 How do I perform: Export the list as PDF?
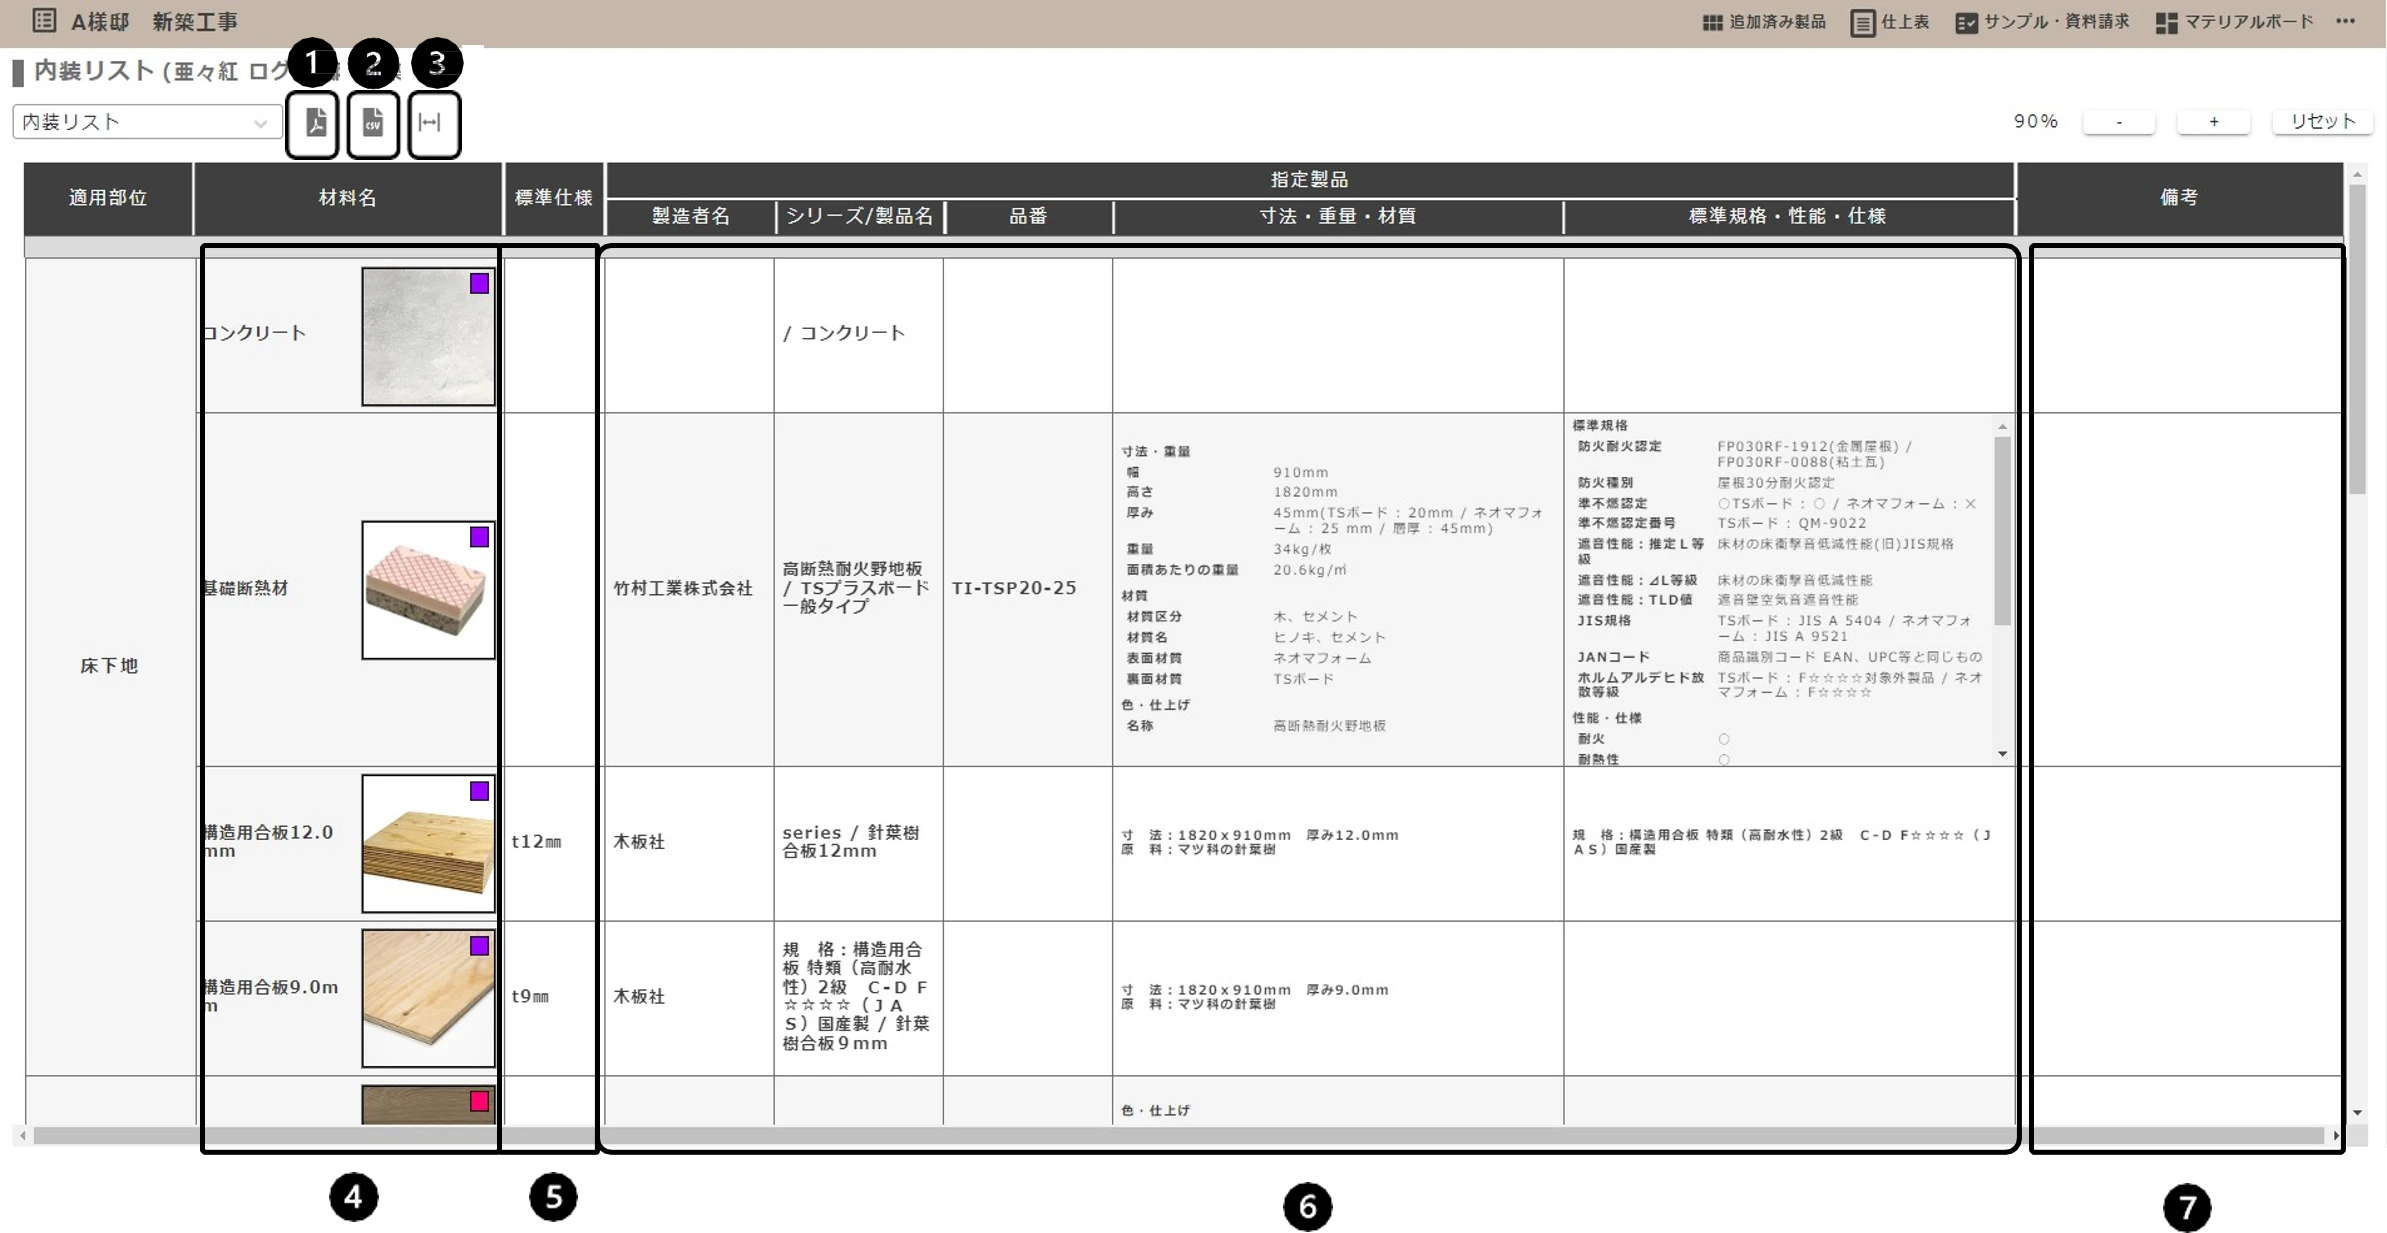tap(315, 123)
